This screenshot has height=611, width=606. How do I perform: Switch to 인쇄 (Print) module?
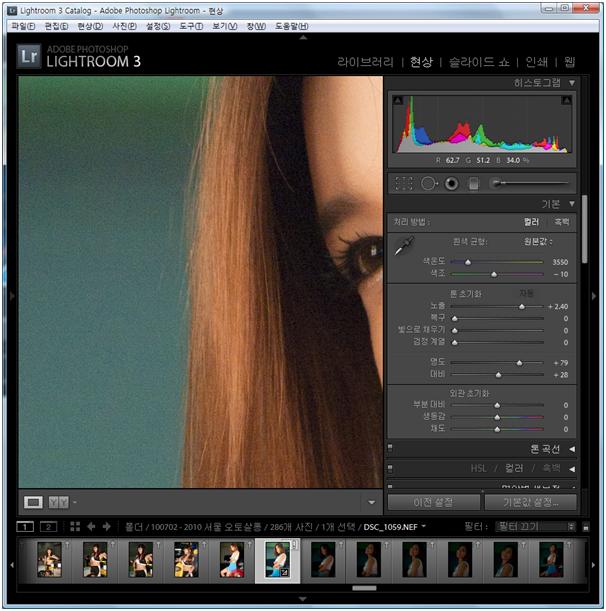(537, 62)
